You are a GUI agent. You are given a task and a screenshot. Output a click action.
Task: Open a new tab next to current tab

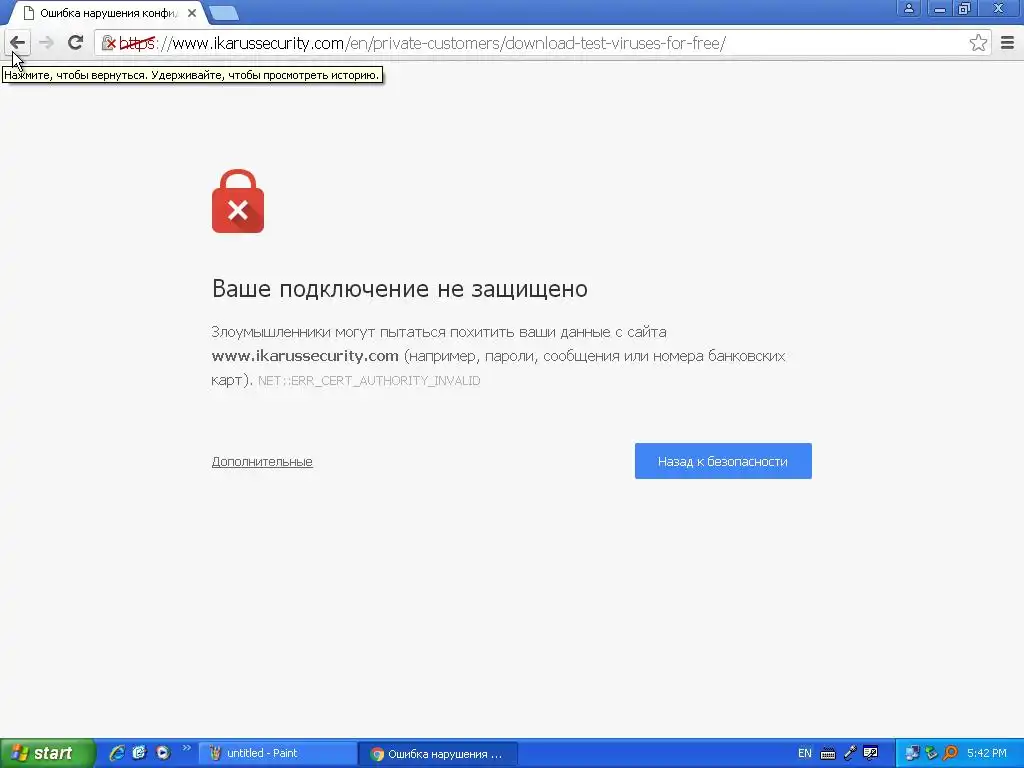pos(224,13)
